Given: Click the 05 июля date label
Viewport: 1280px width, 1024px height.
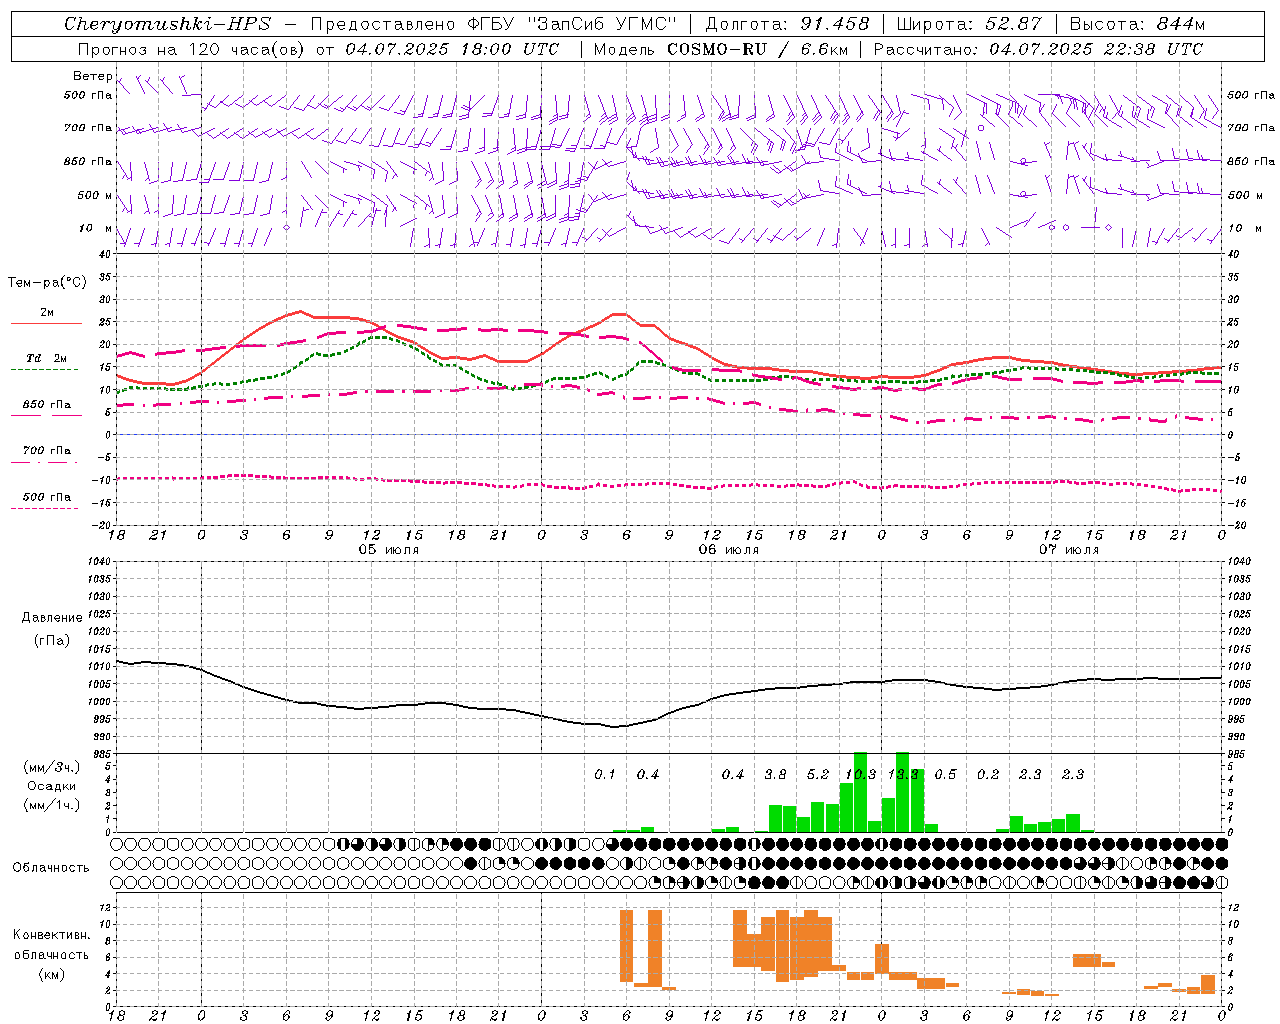Looking at the screenshot, I should 389,549.
